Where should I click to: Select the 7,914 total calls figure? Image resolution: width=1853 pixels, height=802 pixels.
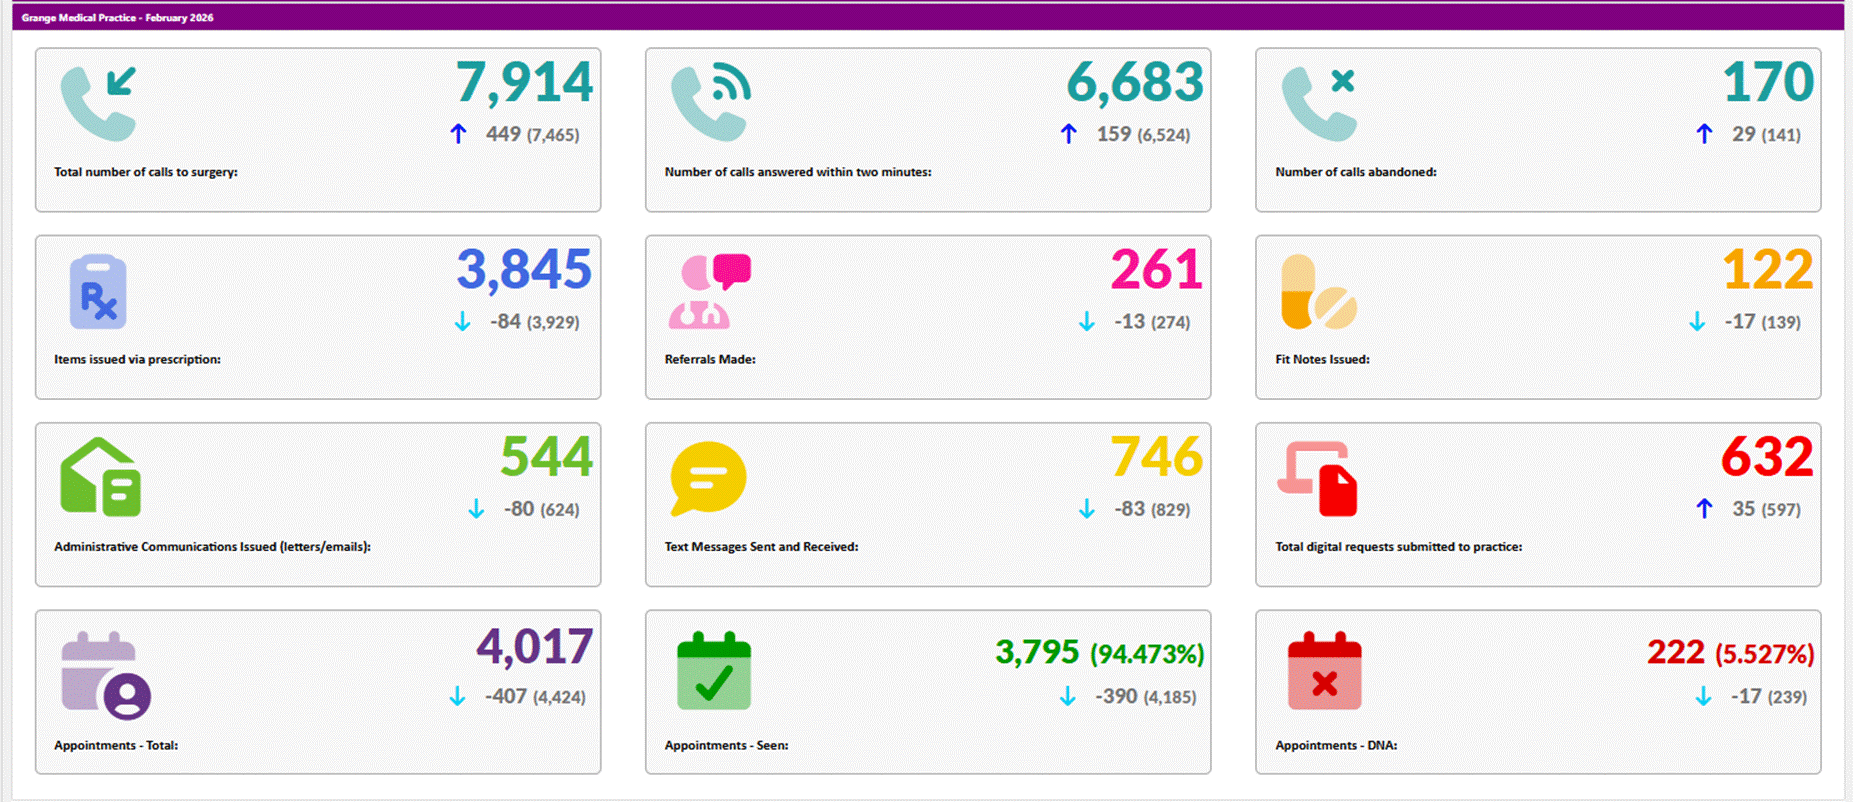click(x=524, y=82)
